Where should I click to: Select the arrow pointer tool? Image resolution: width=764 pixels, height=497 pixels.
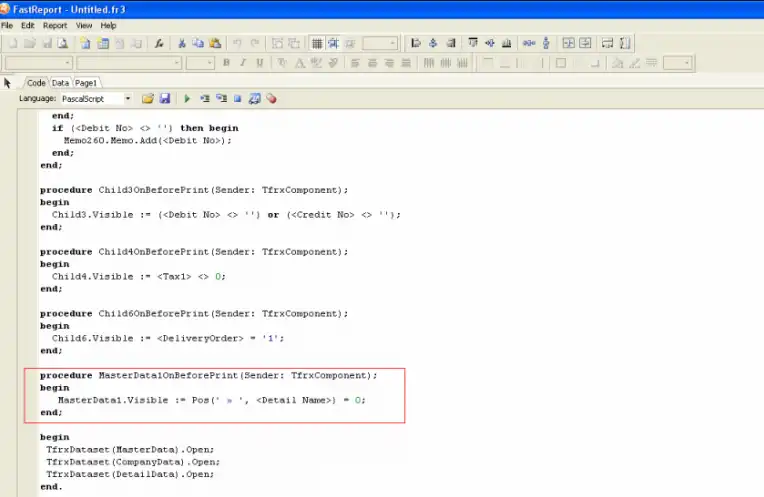coord(8,83)
